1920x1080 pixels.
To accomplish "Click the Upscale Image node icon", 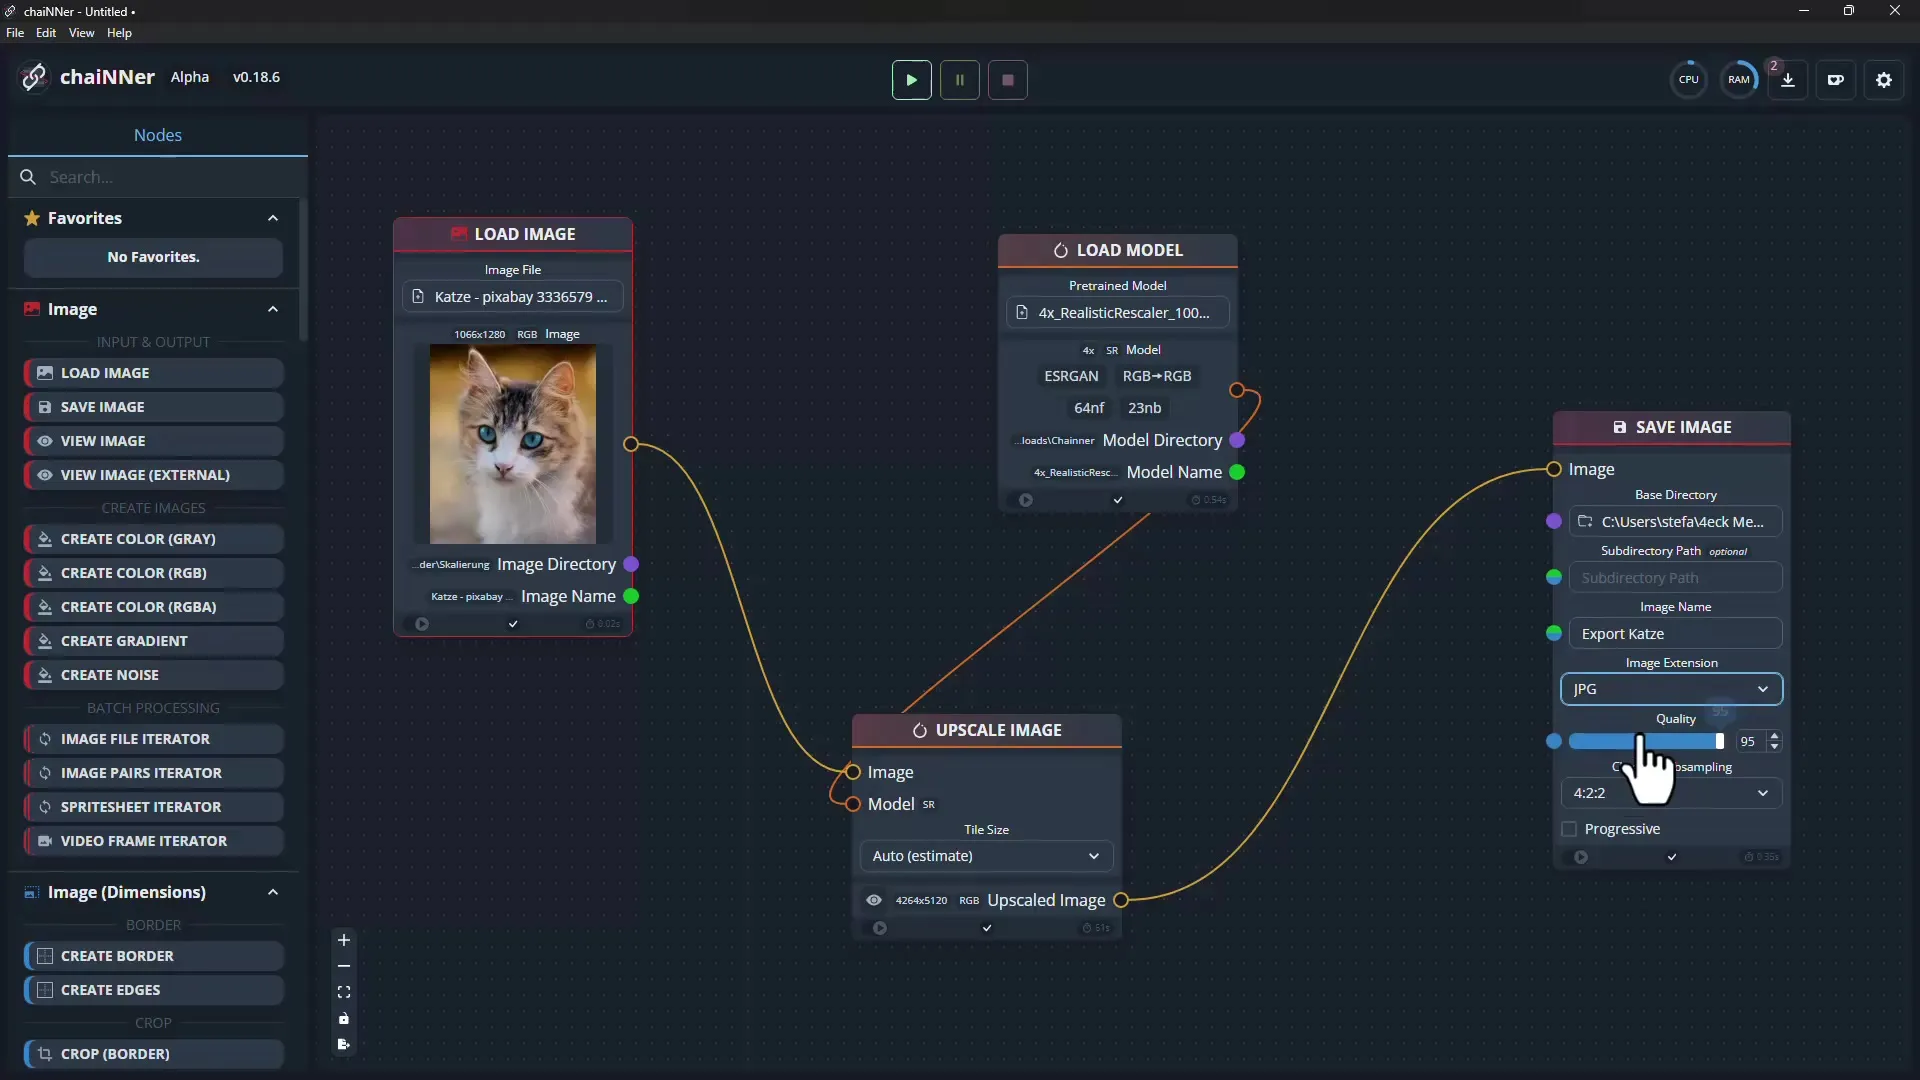I will coord(918,729).
